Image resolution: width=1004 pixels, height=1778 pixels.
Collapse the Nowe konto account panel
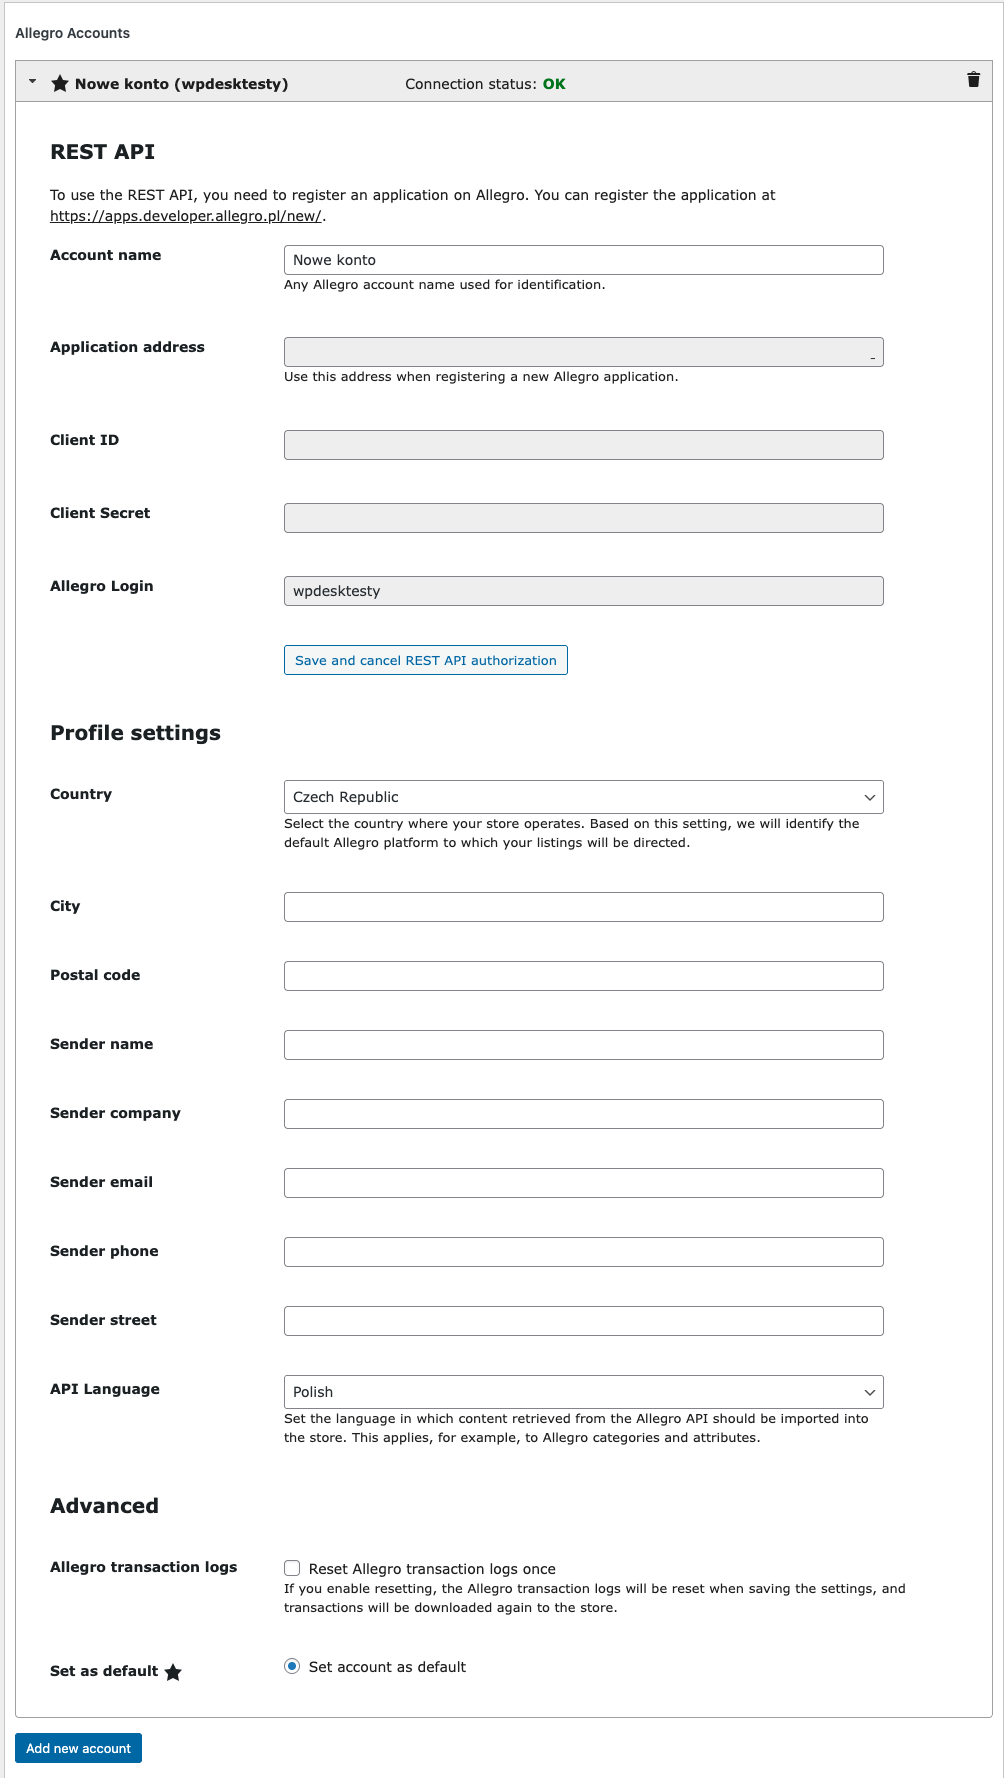[x=33, y=84]
